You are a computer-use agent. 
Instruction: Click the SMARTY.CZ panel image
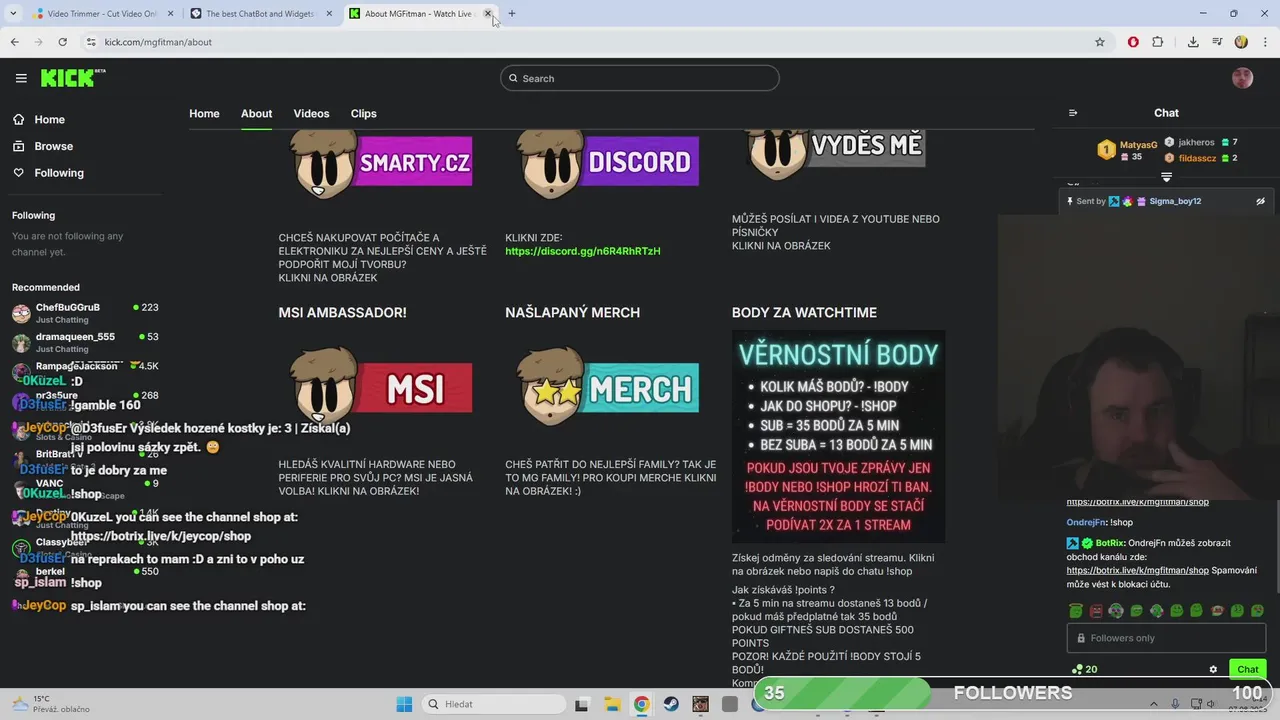[381, 163]
